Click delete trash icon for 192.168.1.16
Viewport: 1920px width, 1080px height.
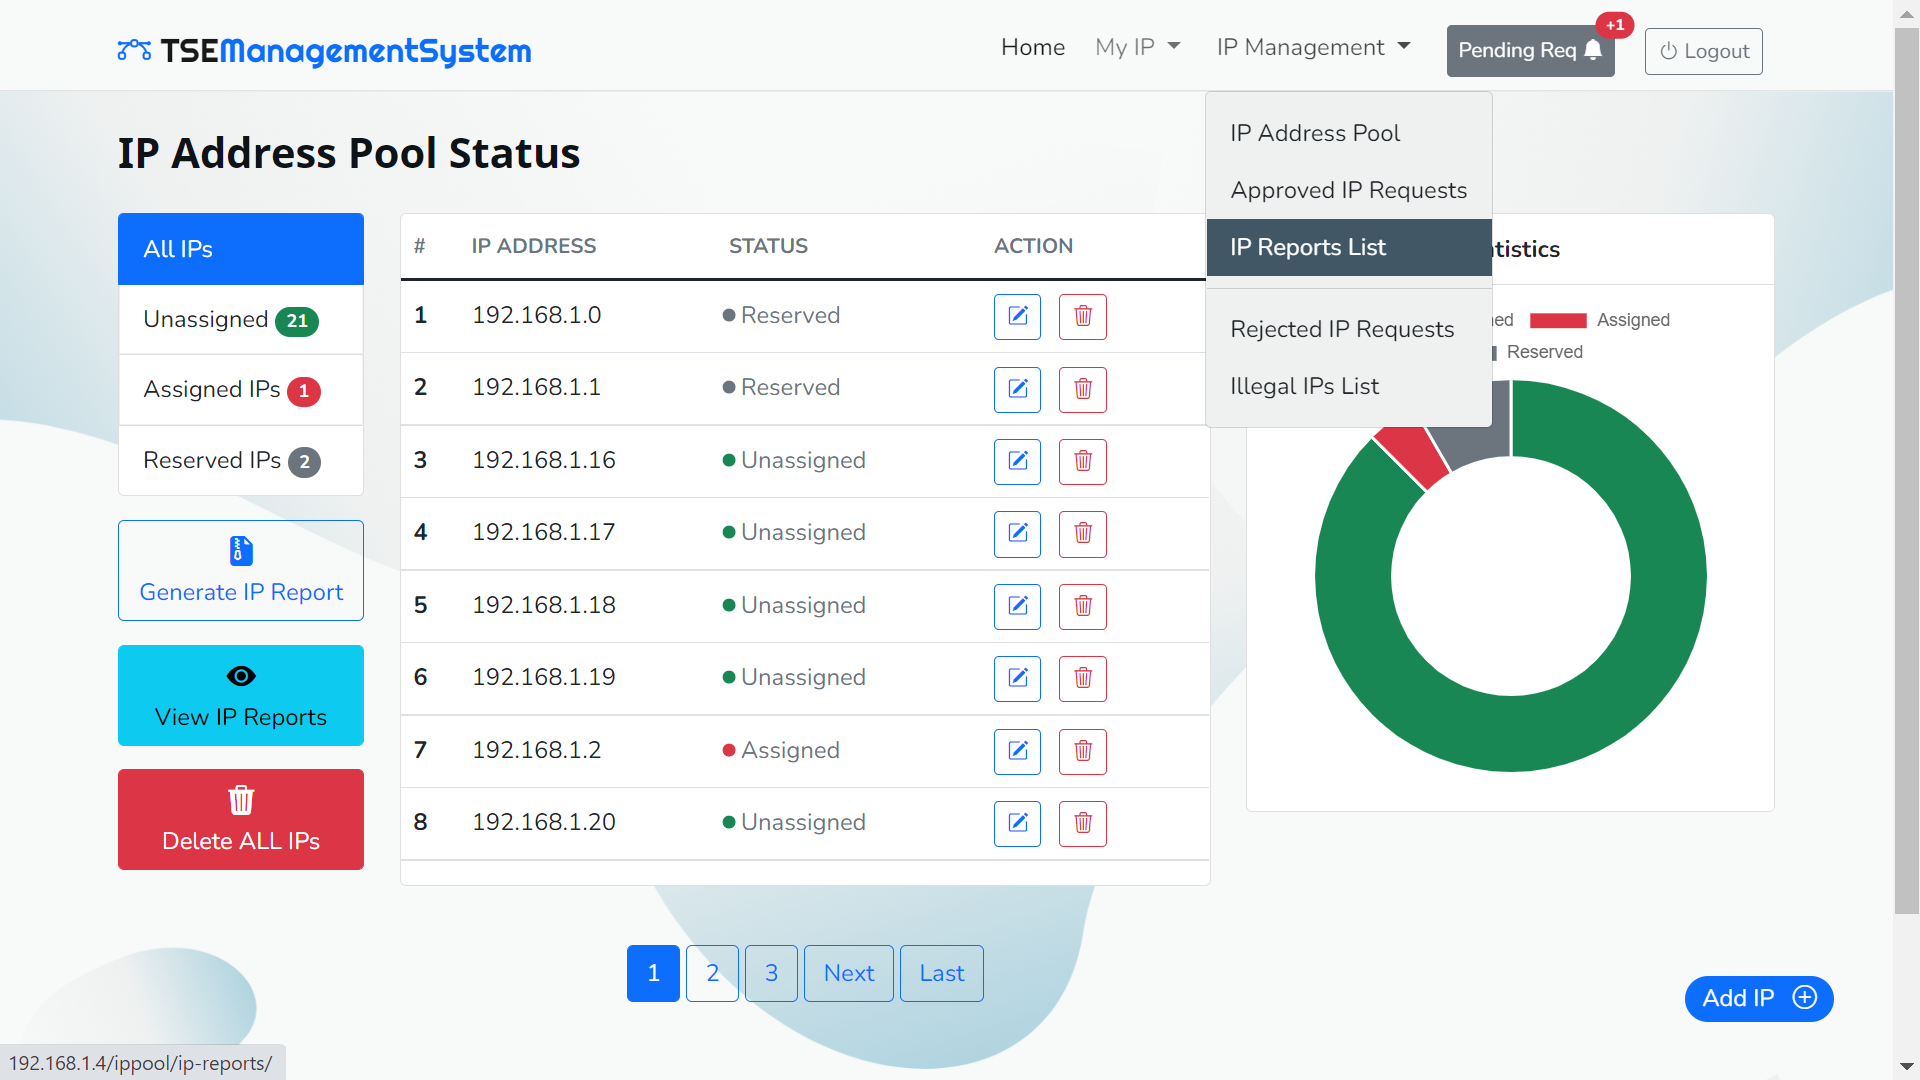(x=1082, y=461)
